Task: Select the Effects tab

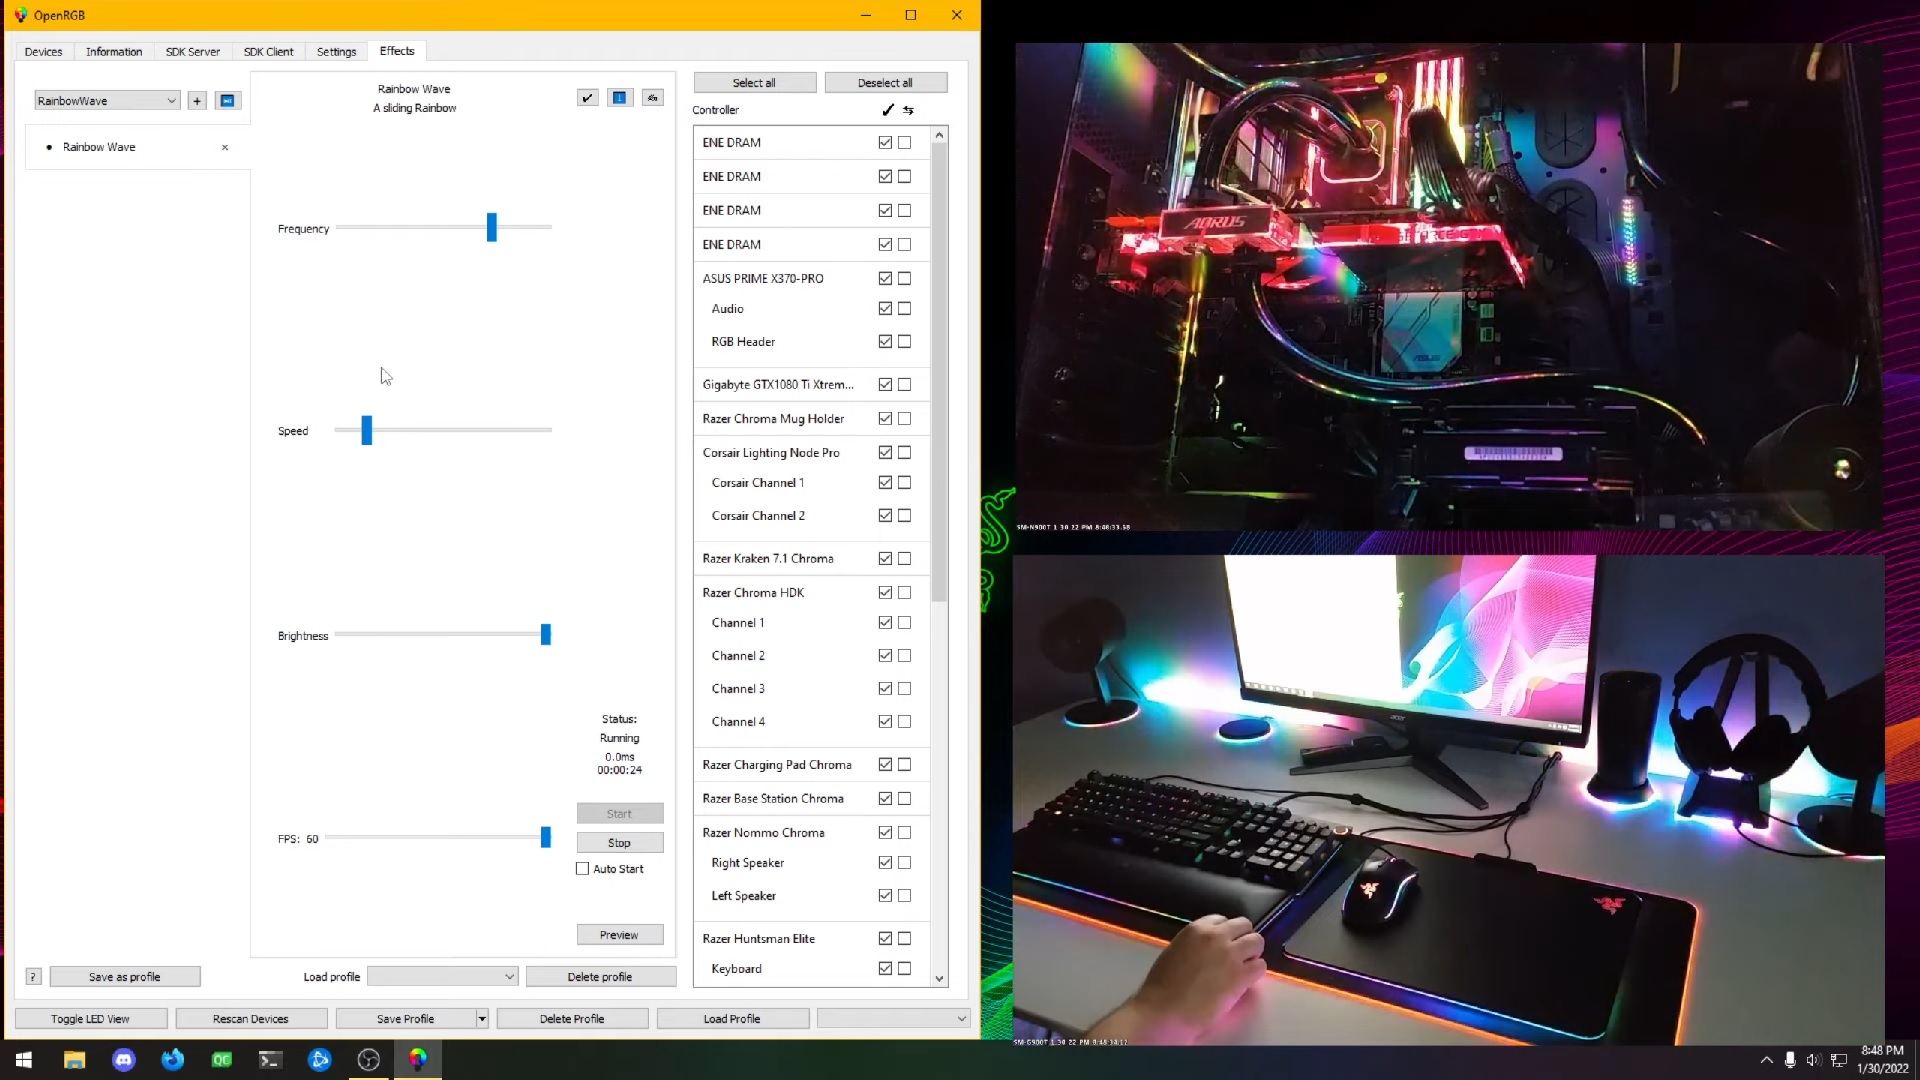Action: coord(397,51)
